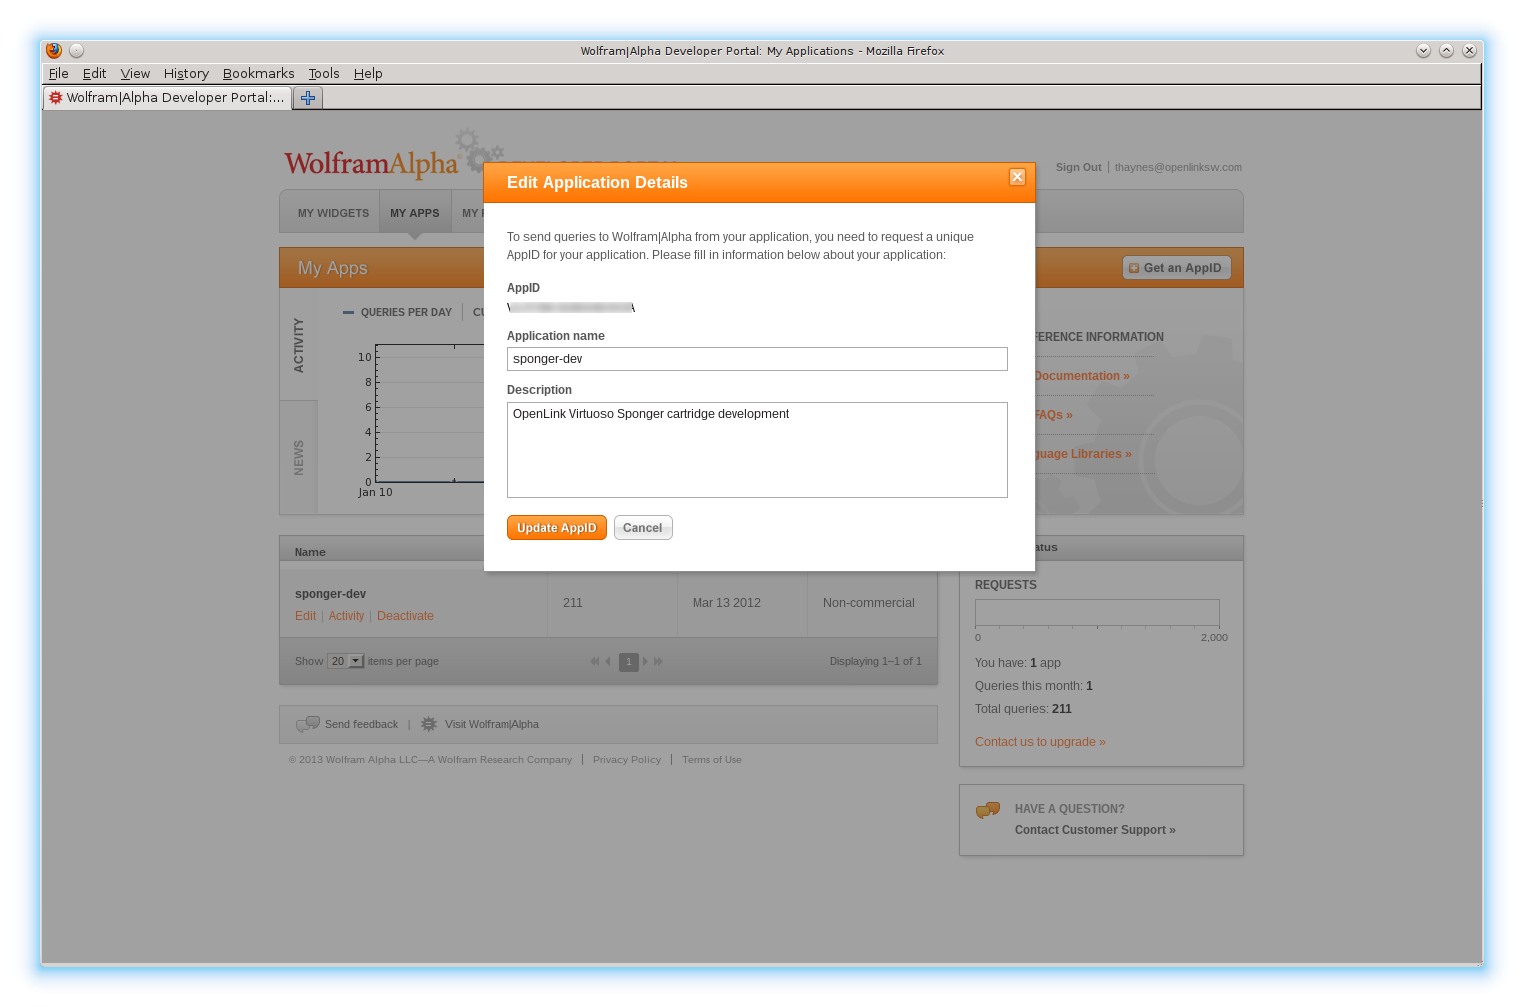Deactivate the sponger-dev app

tap(405, 616)
